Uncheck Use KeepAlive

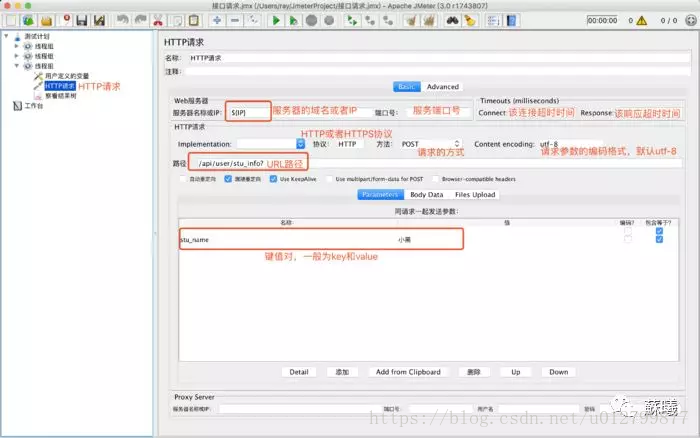[x=273, y=179]
